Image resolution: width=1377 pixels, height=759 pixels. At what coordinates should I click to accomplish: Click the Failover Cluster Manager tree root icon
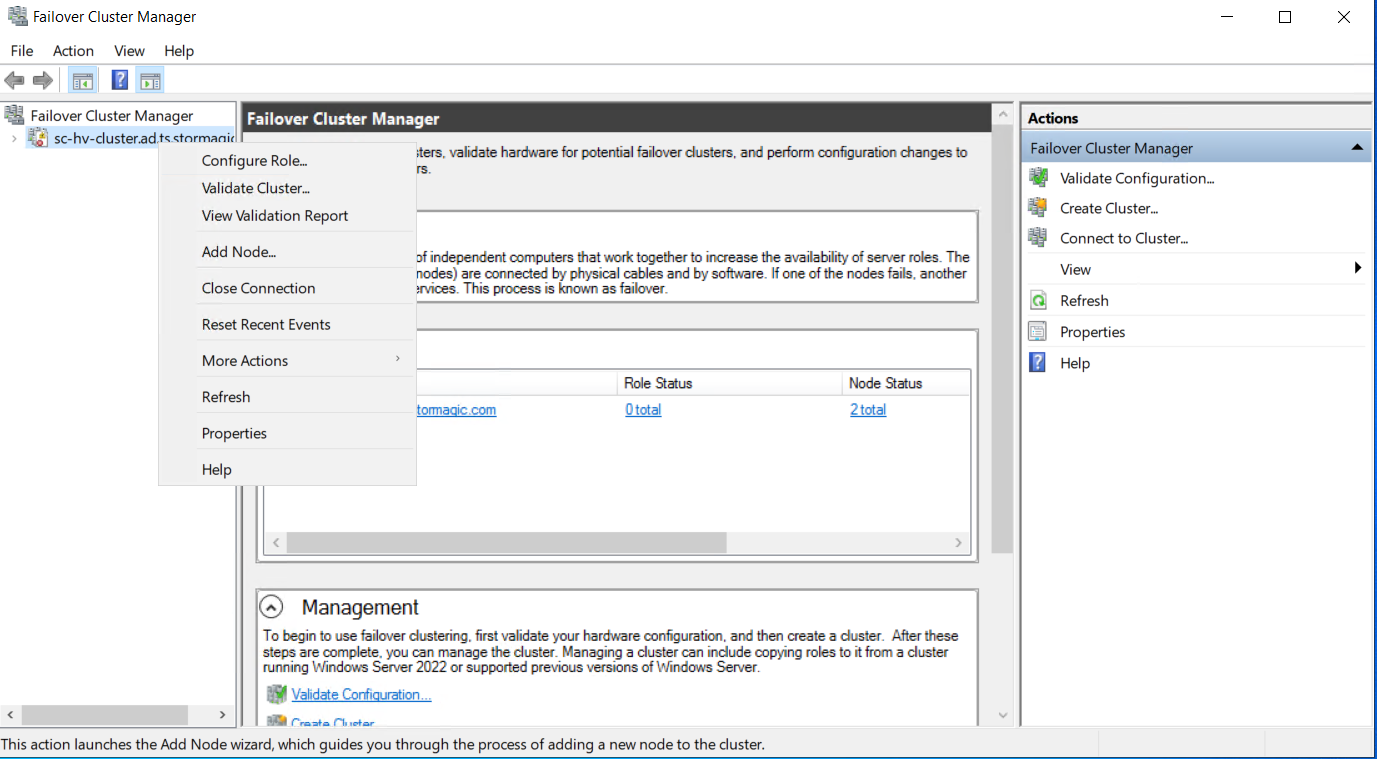point(15,115)
